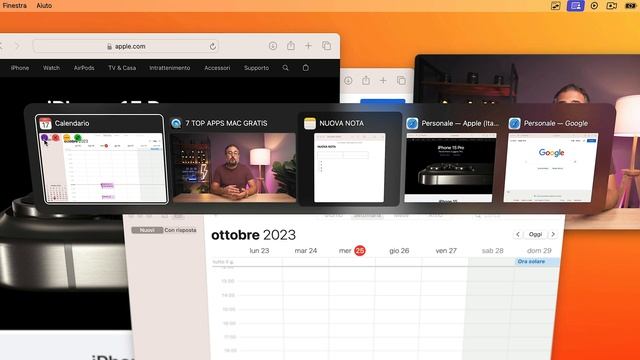Click Safari icon beside Personale — Apple

pos(412,123)
